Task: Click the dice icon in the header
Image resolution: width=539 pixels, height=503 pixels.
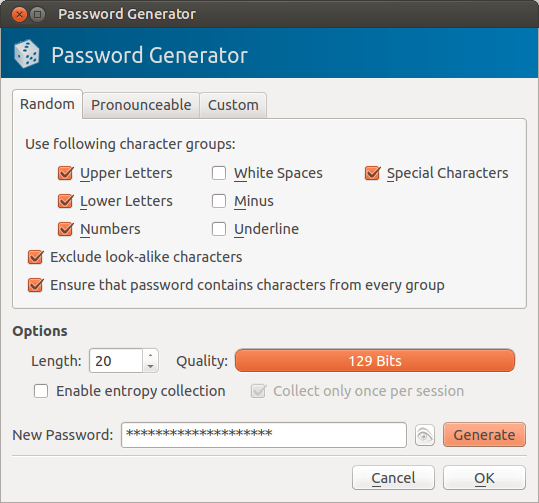Action: pyautogui.click(x=26, y=54)
